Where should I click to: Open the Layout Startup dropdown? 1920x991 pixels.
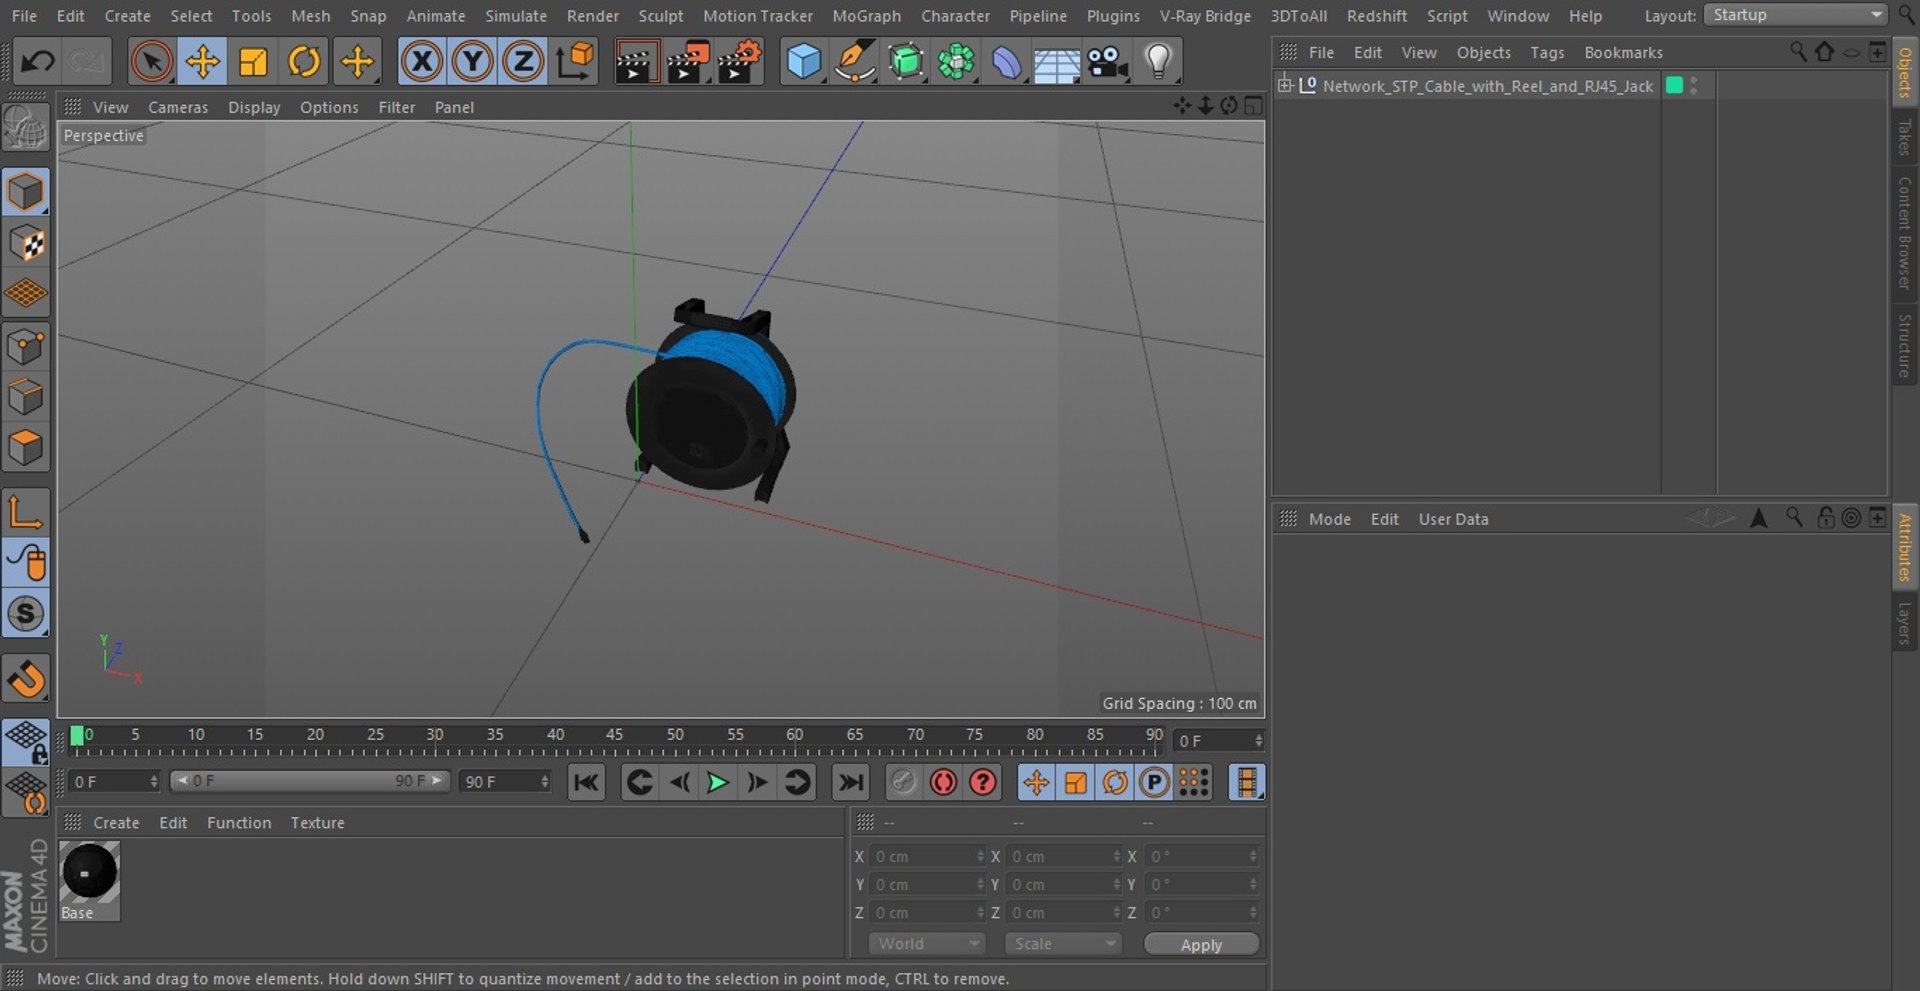[1797, 15]
